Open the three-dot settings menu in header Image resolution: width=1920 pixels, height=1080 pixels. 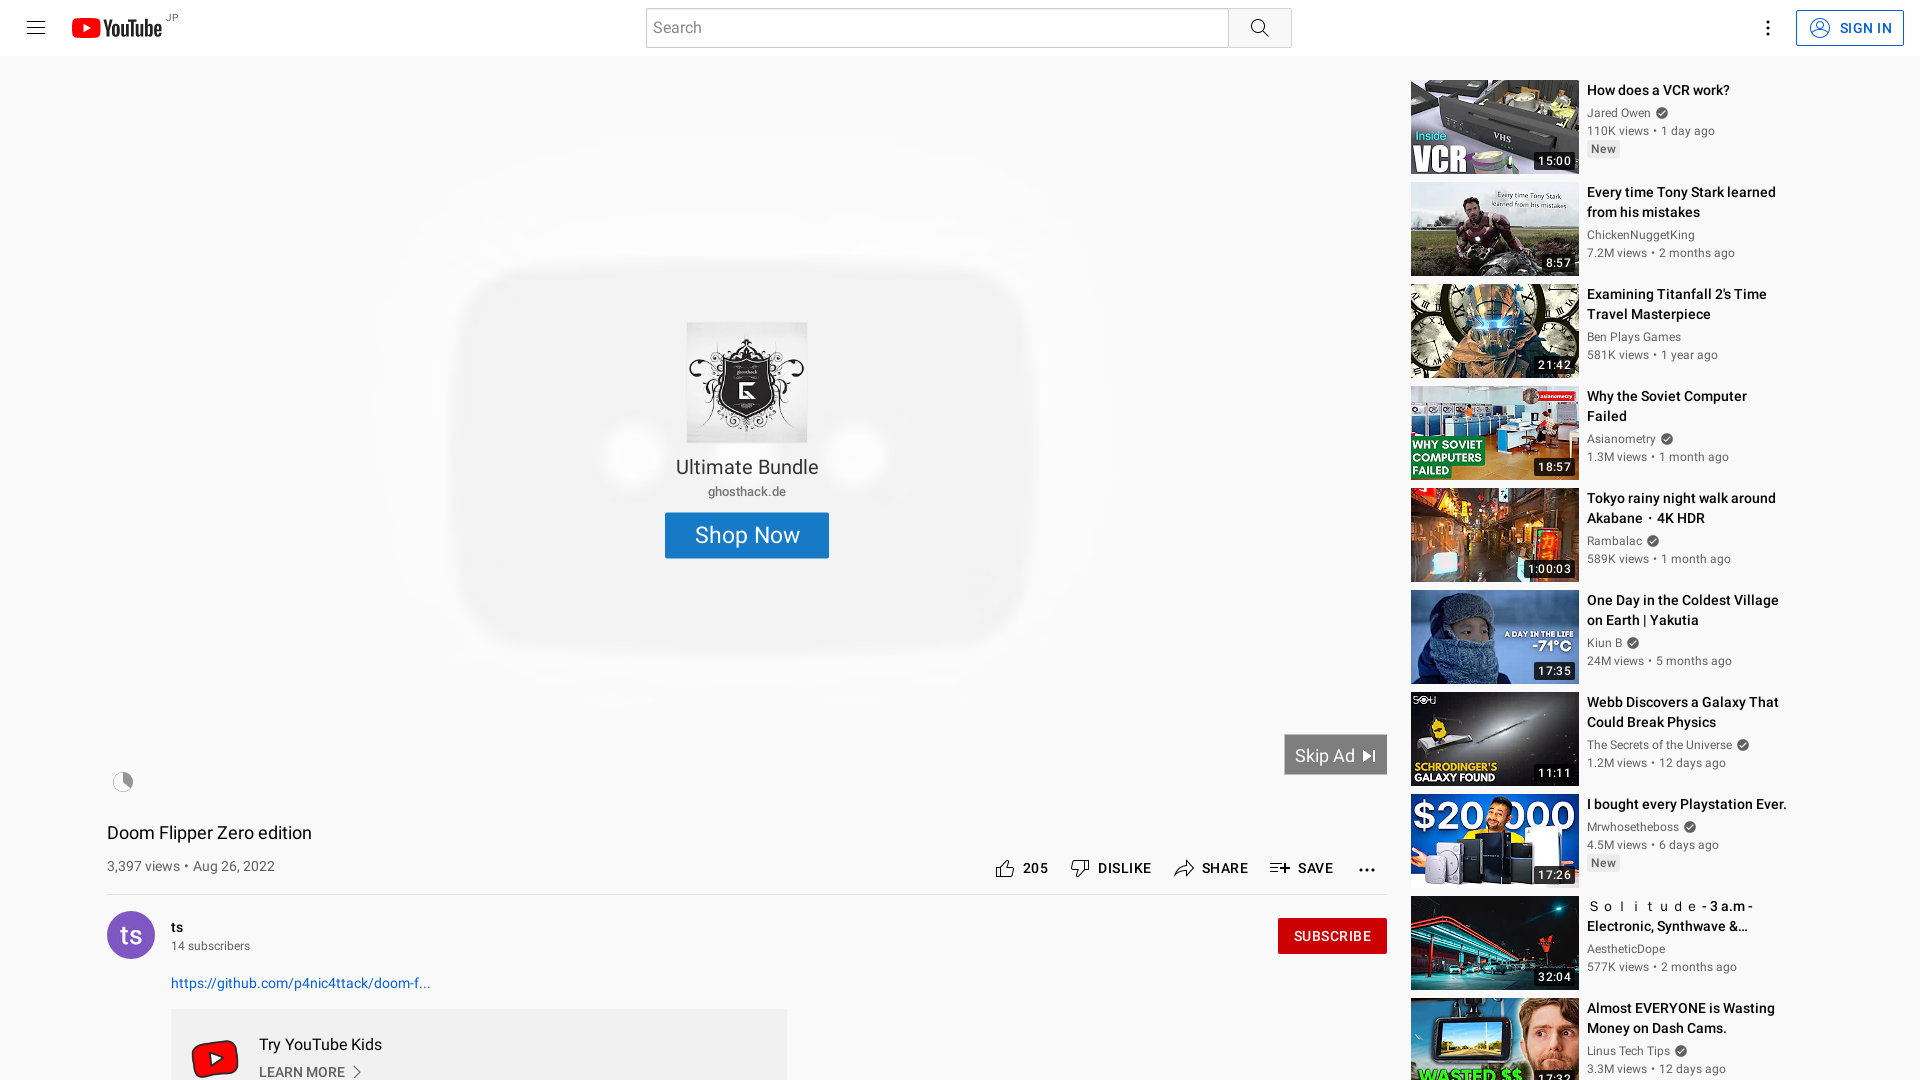[x=1767, y=28]
